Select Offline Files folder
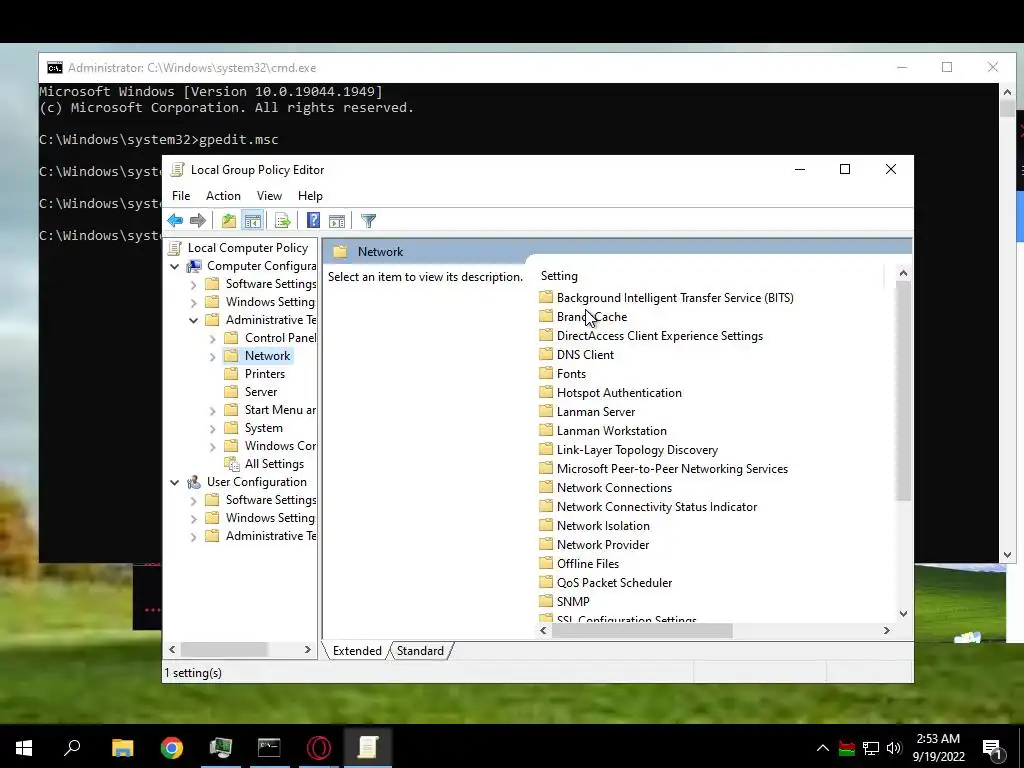 click(588, 563)
